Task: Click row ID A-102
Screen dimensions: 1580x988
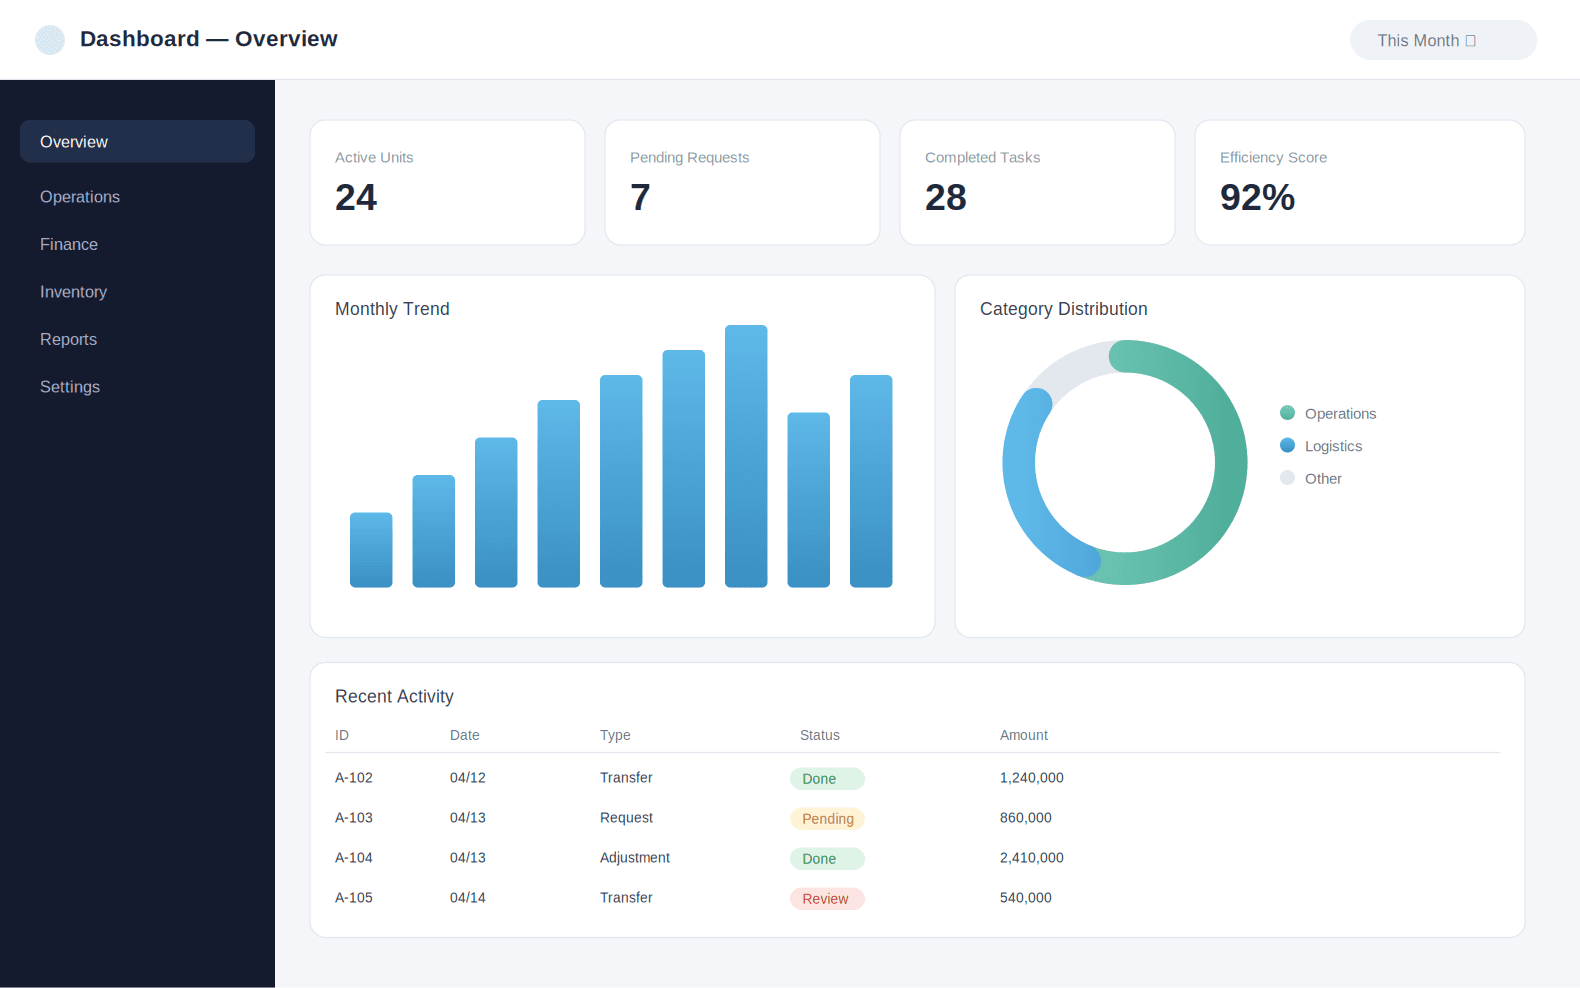Action: tap(354, 778)
